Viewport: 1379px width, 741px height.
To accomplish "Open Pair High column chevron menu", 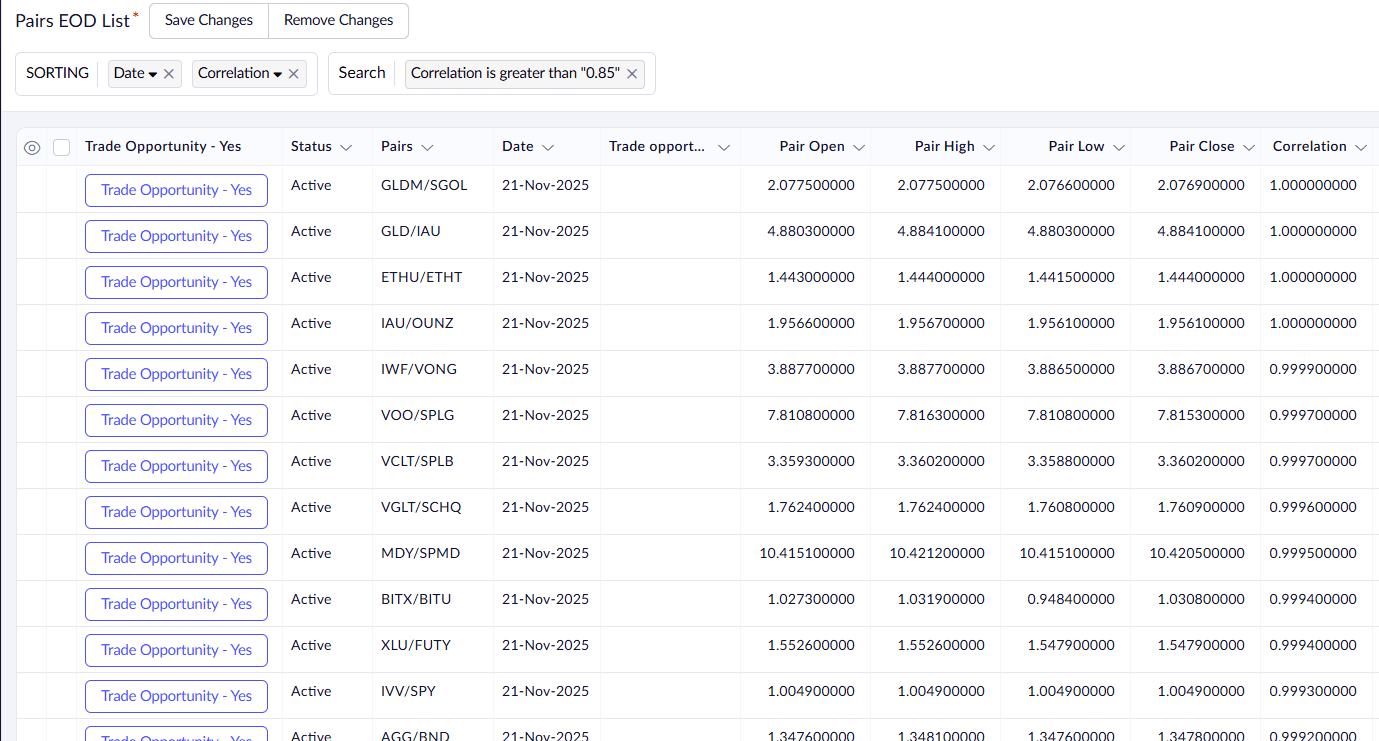I will click(989, 147).
